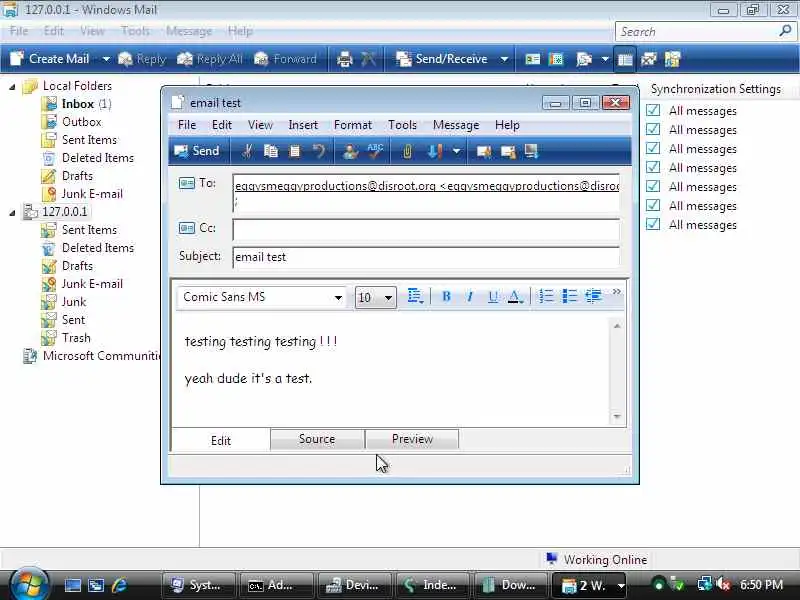Viewport: 800px width, 600px height.
Task: Toggle the first All messages checkbox
Action: 653,110
